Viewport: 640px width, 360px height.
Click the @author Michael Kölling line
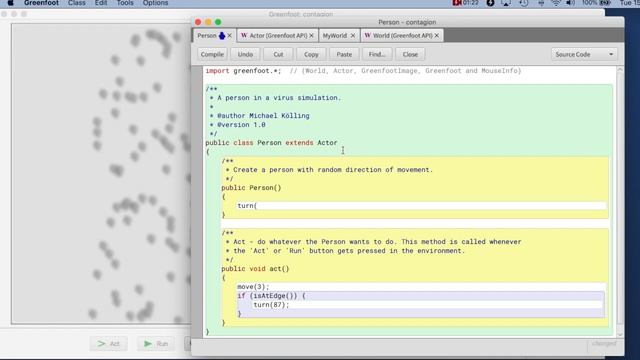point(260,116)
